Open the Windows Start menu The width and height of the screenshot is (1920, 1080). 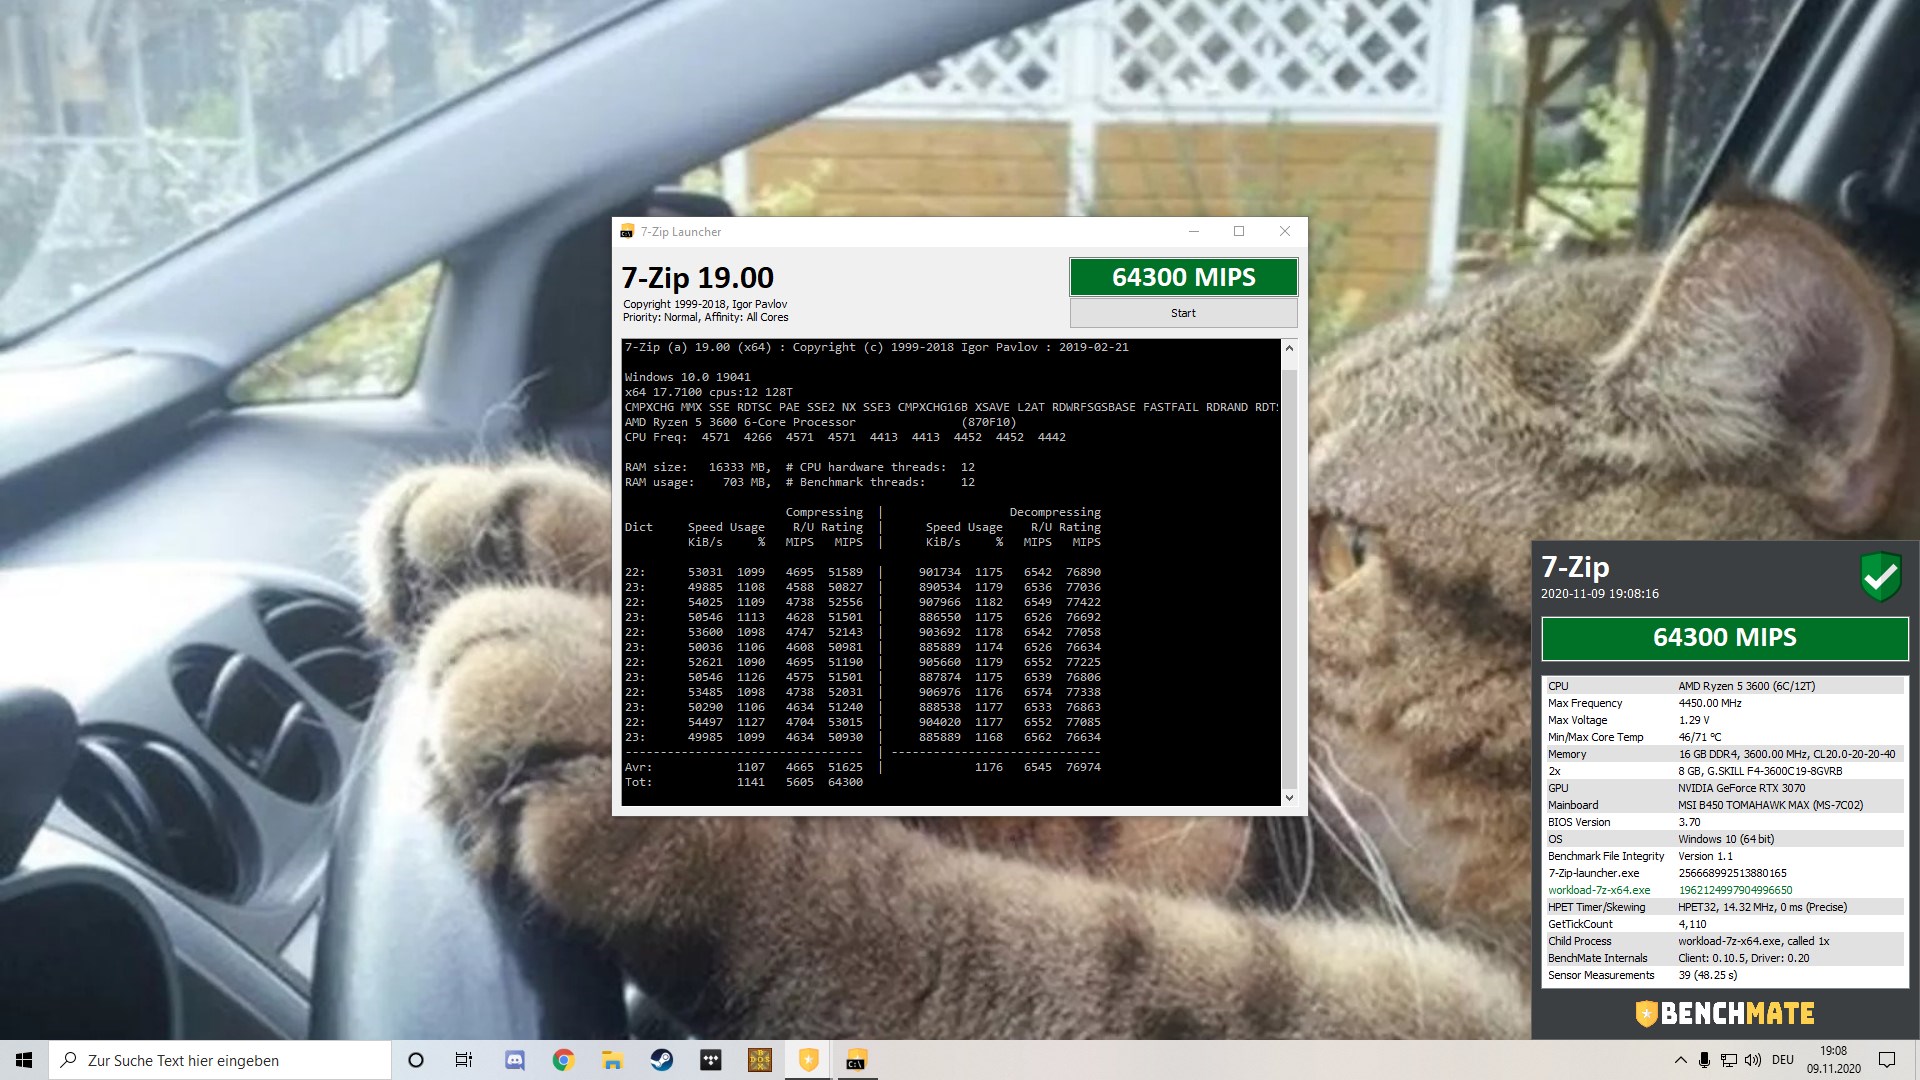pyautogui.click(x=24, y=1060)
